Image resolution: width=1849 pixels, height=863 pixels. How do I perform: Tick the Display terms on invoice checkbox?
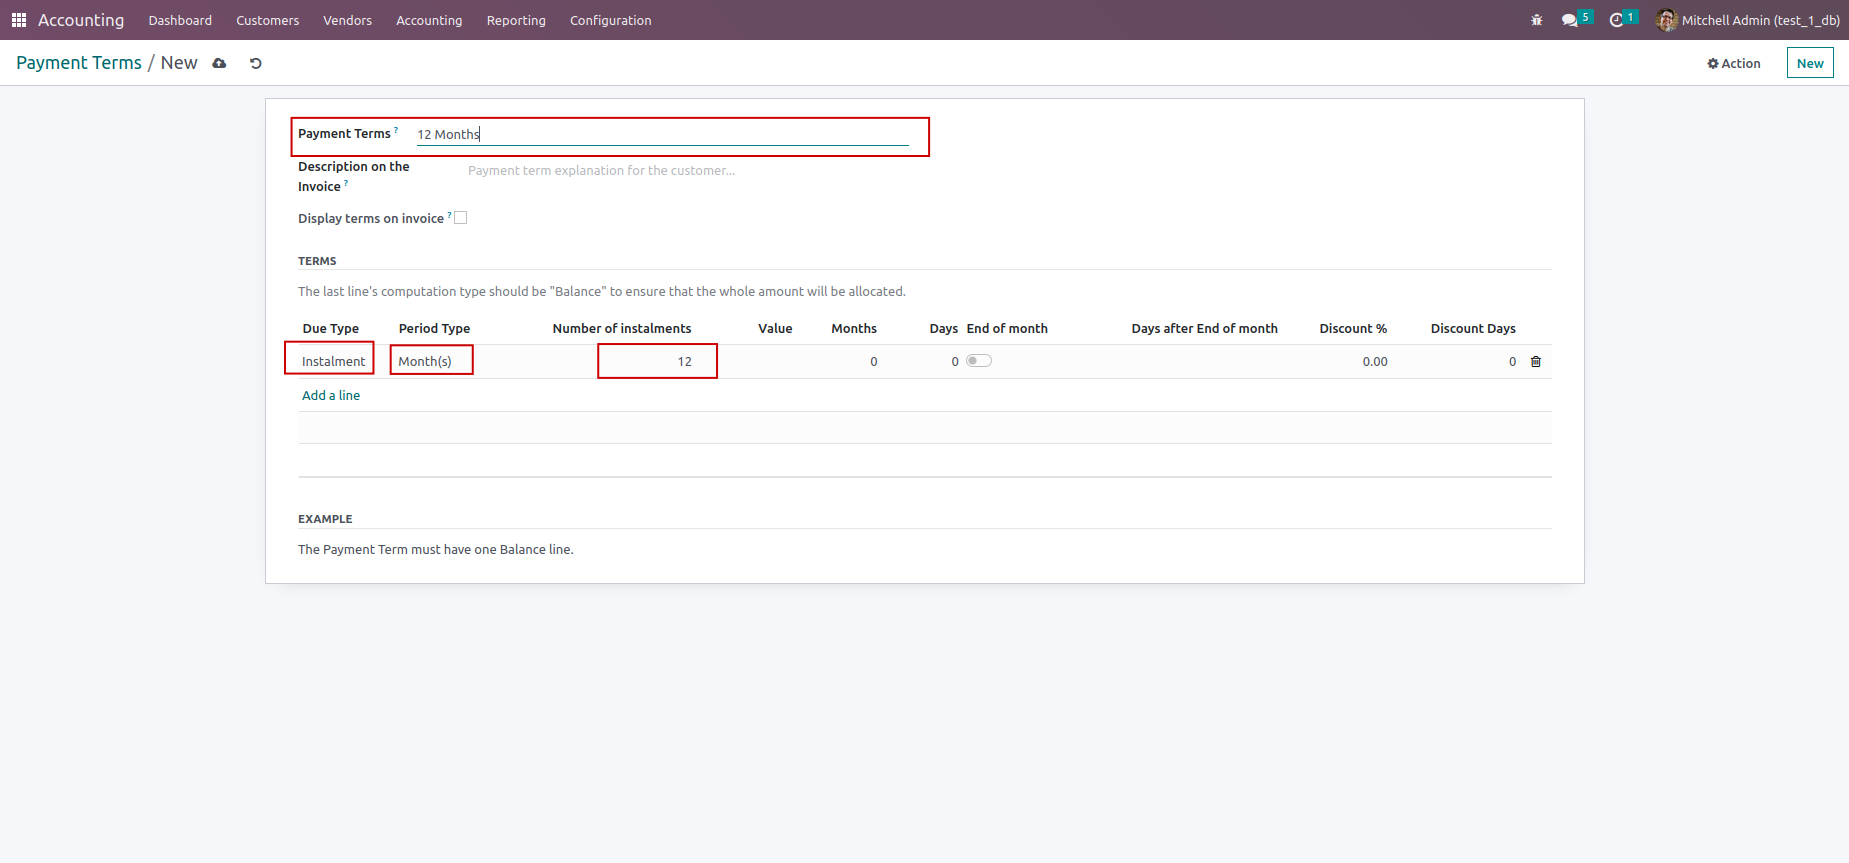point(461,218)
